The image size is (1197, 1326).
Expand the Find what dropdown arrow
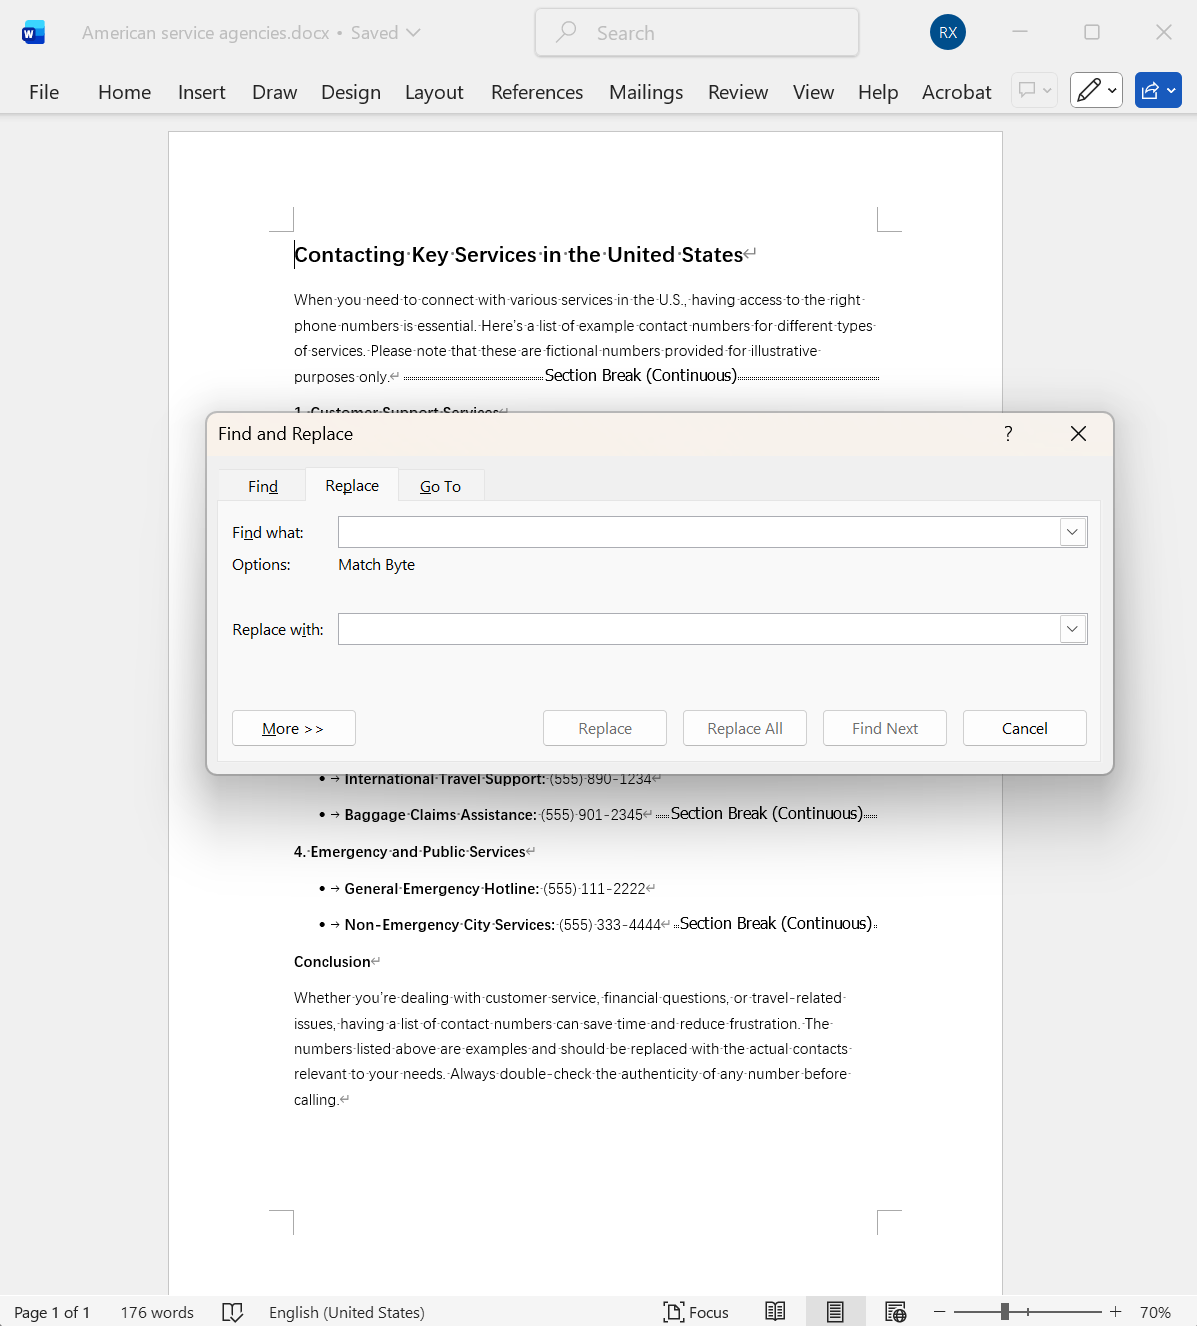tap(1072, 531)
